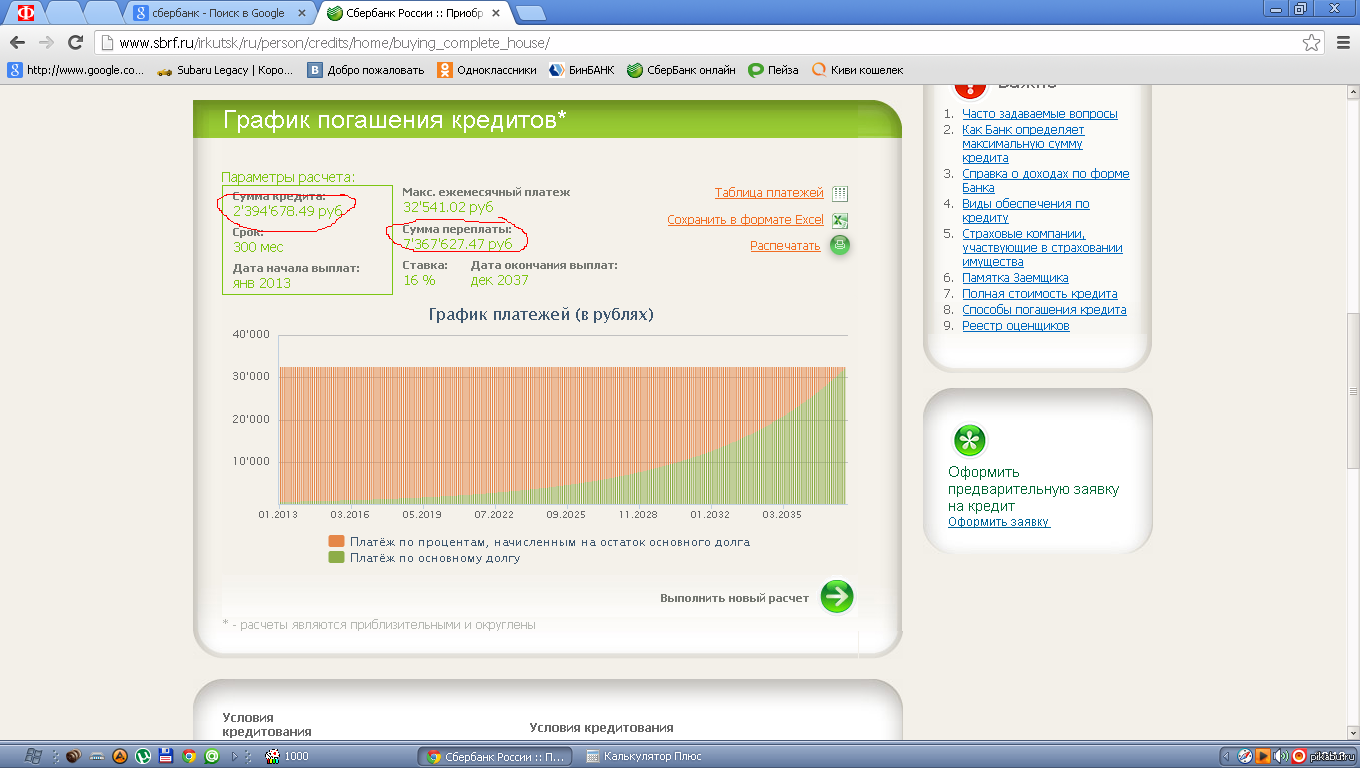This screenshot has width=1360, height=768.
Task: Close the Сбербанк России tab
Action: tap(504, 13)
